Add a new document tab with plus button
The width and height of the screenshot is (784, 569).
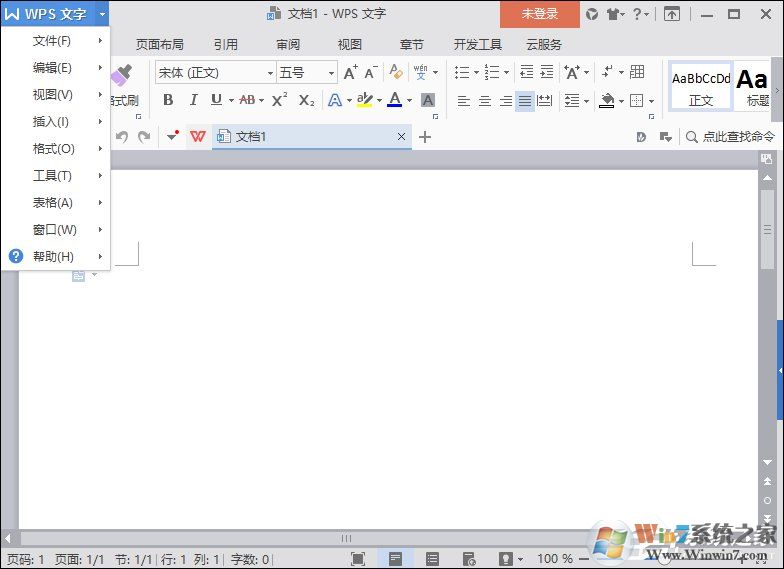coord(425,137)
